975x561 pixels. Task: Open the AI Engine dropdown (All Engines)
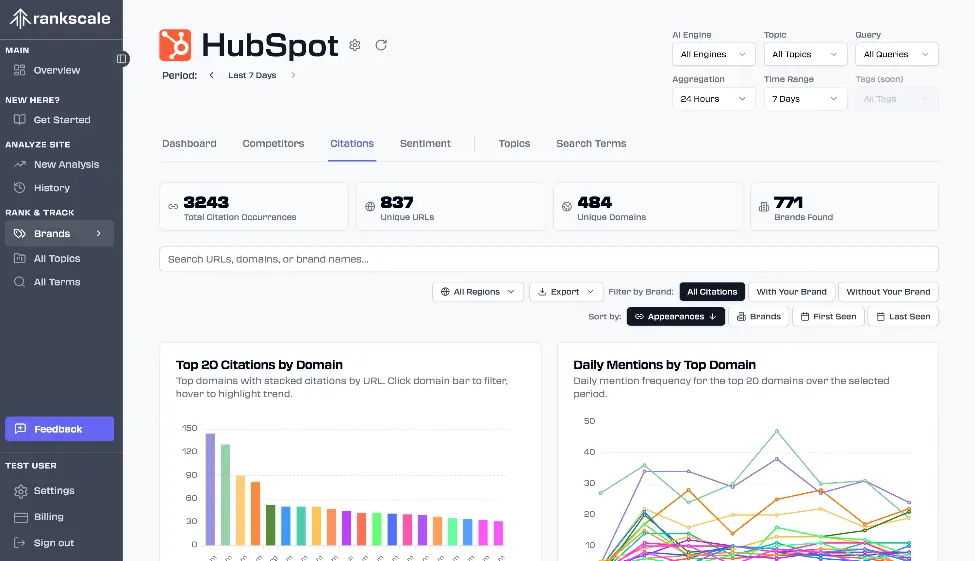pyautogui.click(x=713, y=54)
